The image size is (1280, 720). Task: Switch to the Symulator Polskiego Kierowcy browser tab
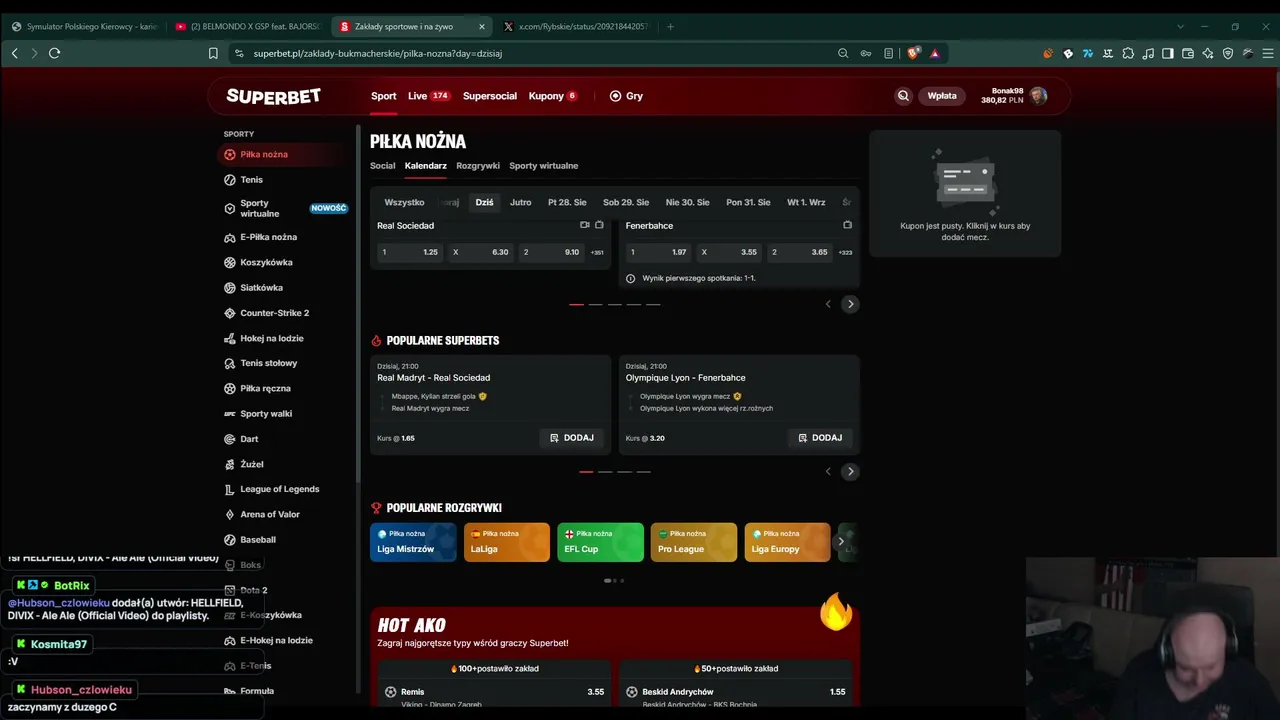(x=84, y=26)
